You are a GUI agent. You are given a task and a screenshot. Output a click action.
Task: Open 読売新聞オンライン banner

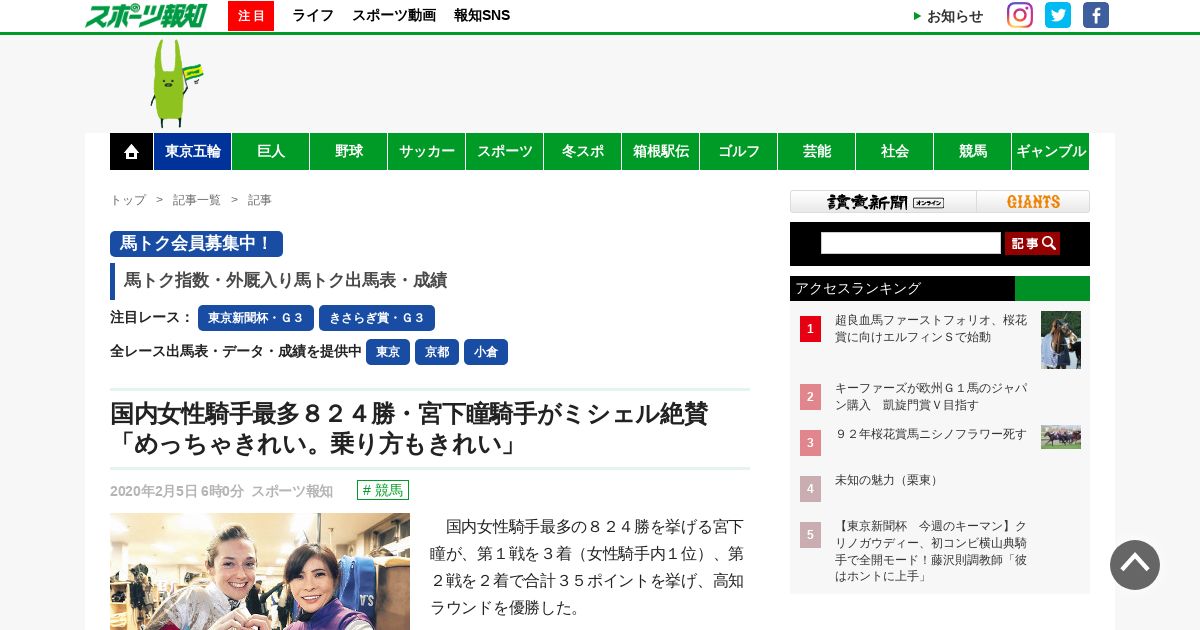[883, 202]
